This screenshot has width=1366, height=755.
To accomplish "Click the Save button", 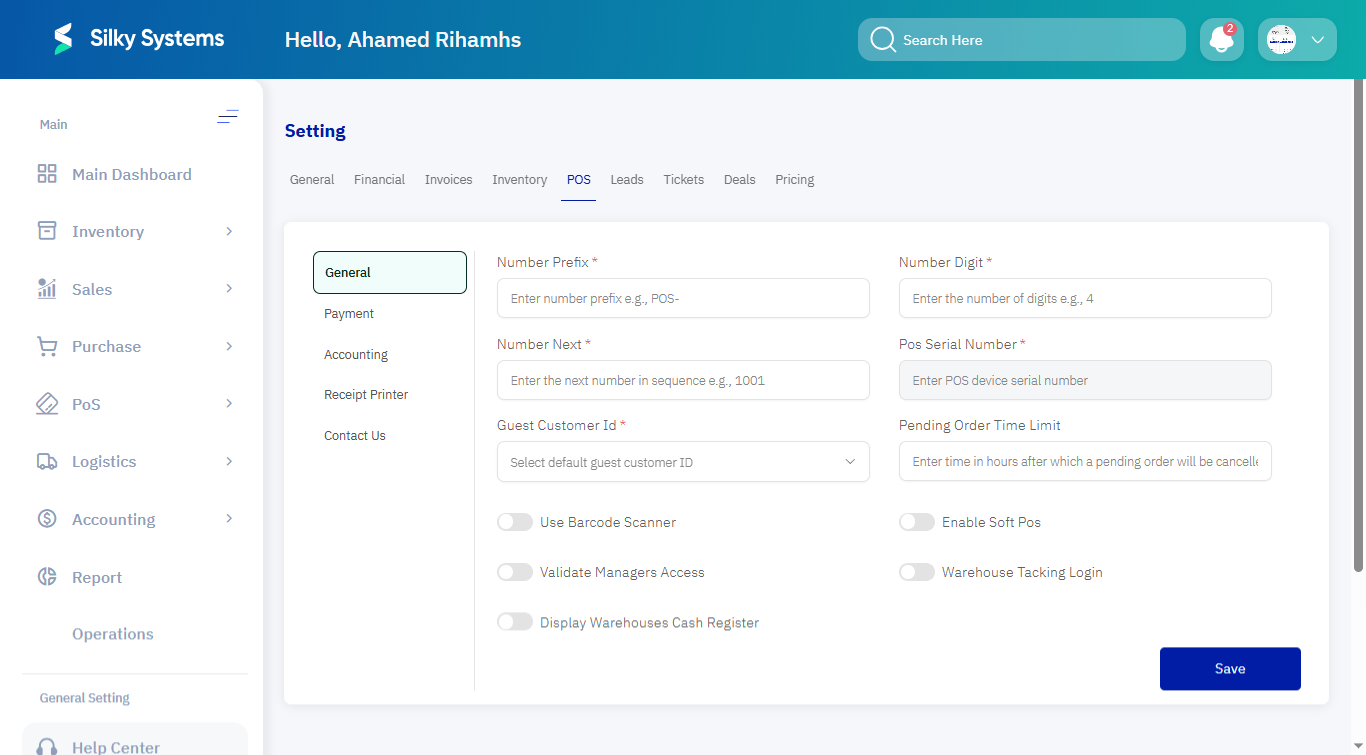I will coord(1230,668).
